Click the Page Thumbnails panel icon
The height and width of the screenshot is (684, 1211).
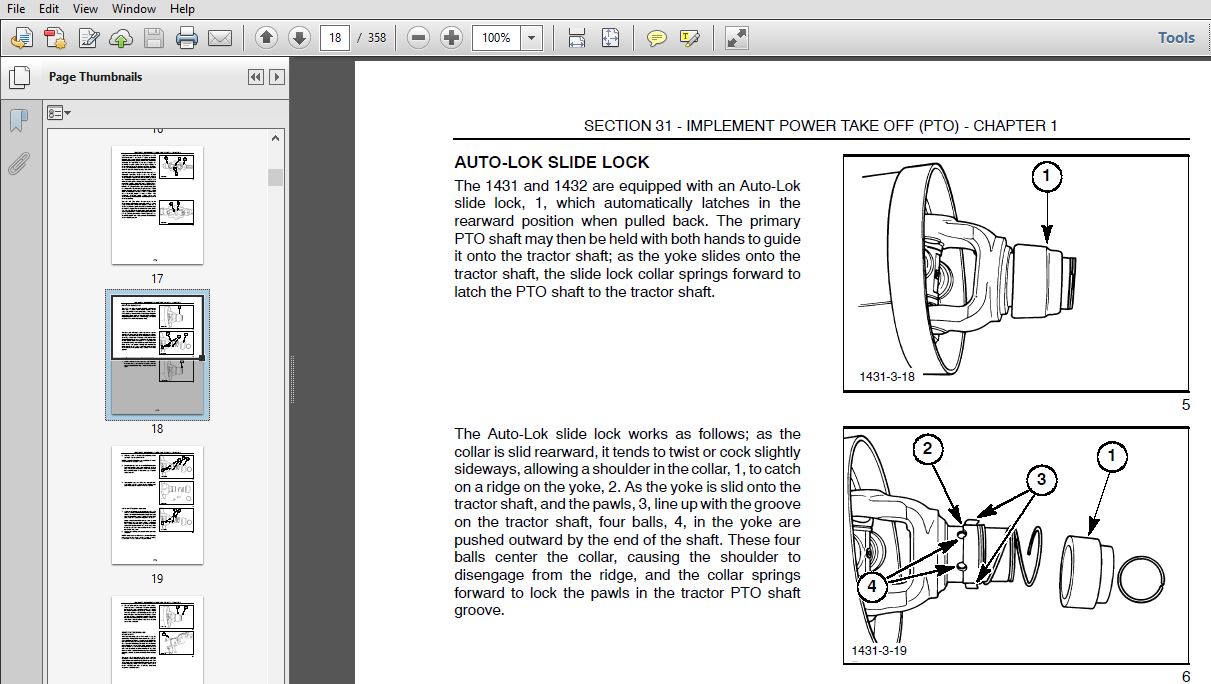pos(18,78)
